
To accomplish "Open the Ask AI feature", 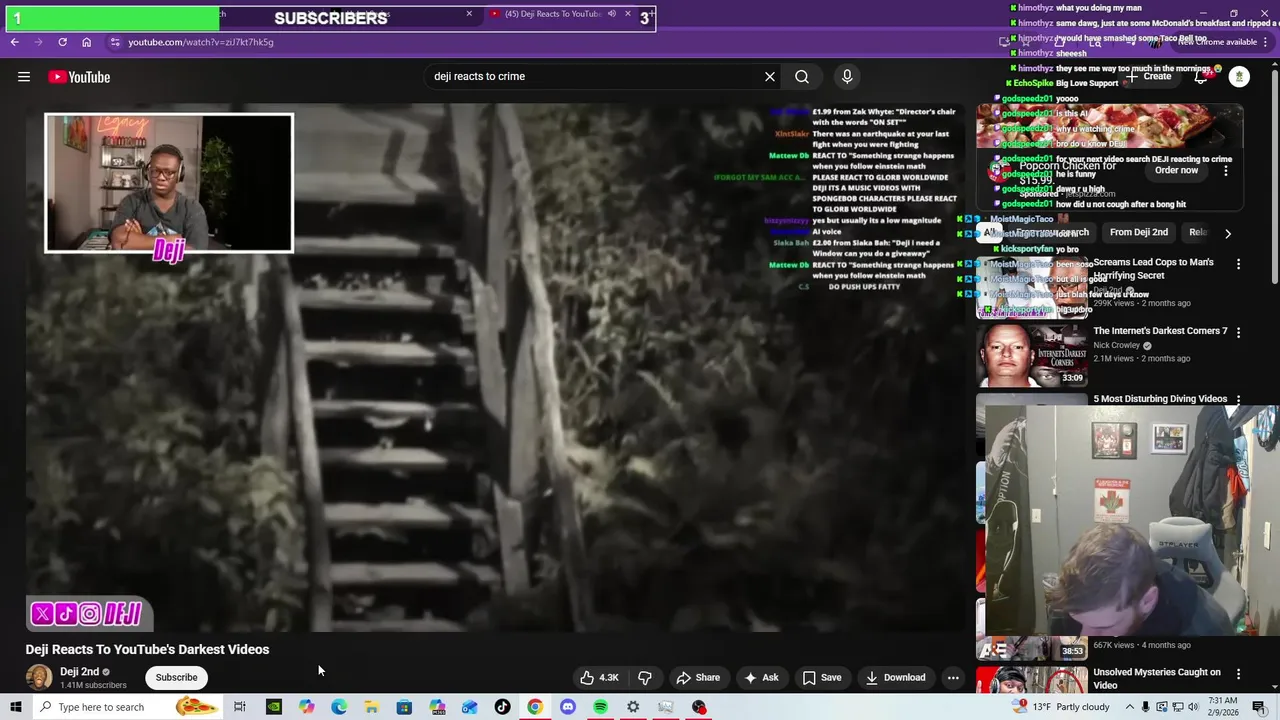I will [x=761, y=677].
